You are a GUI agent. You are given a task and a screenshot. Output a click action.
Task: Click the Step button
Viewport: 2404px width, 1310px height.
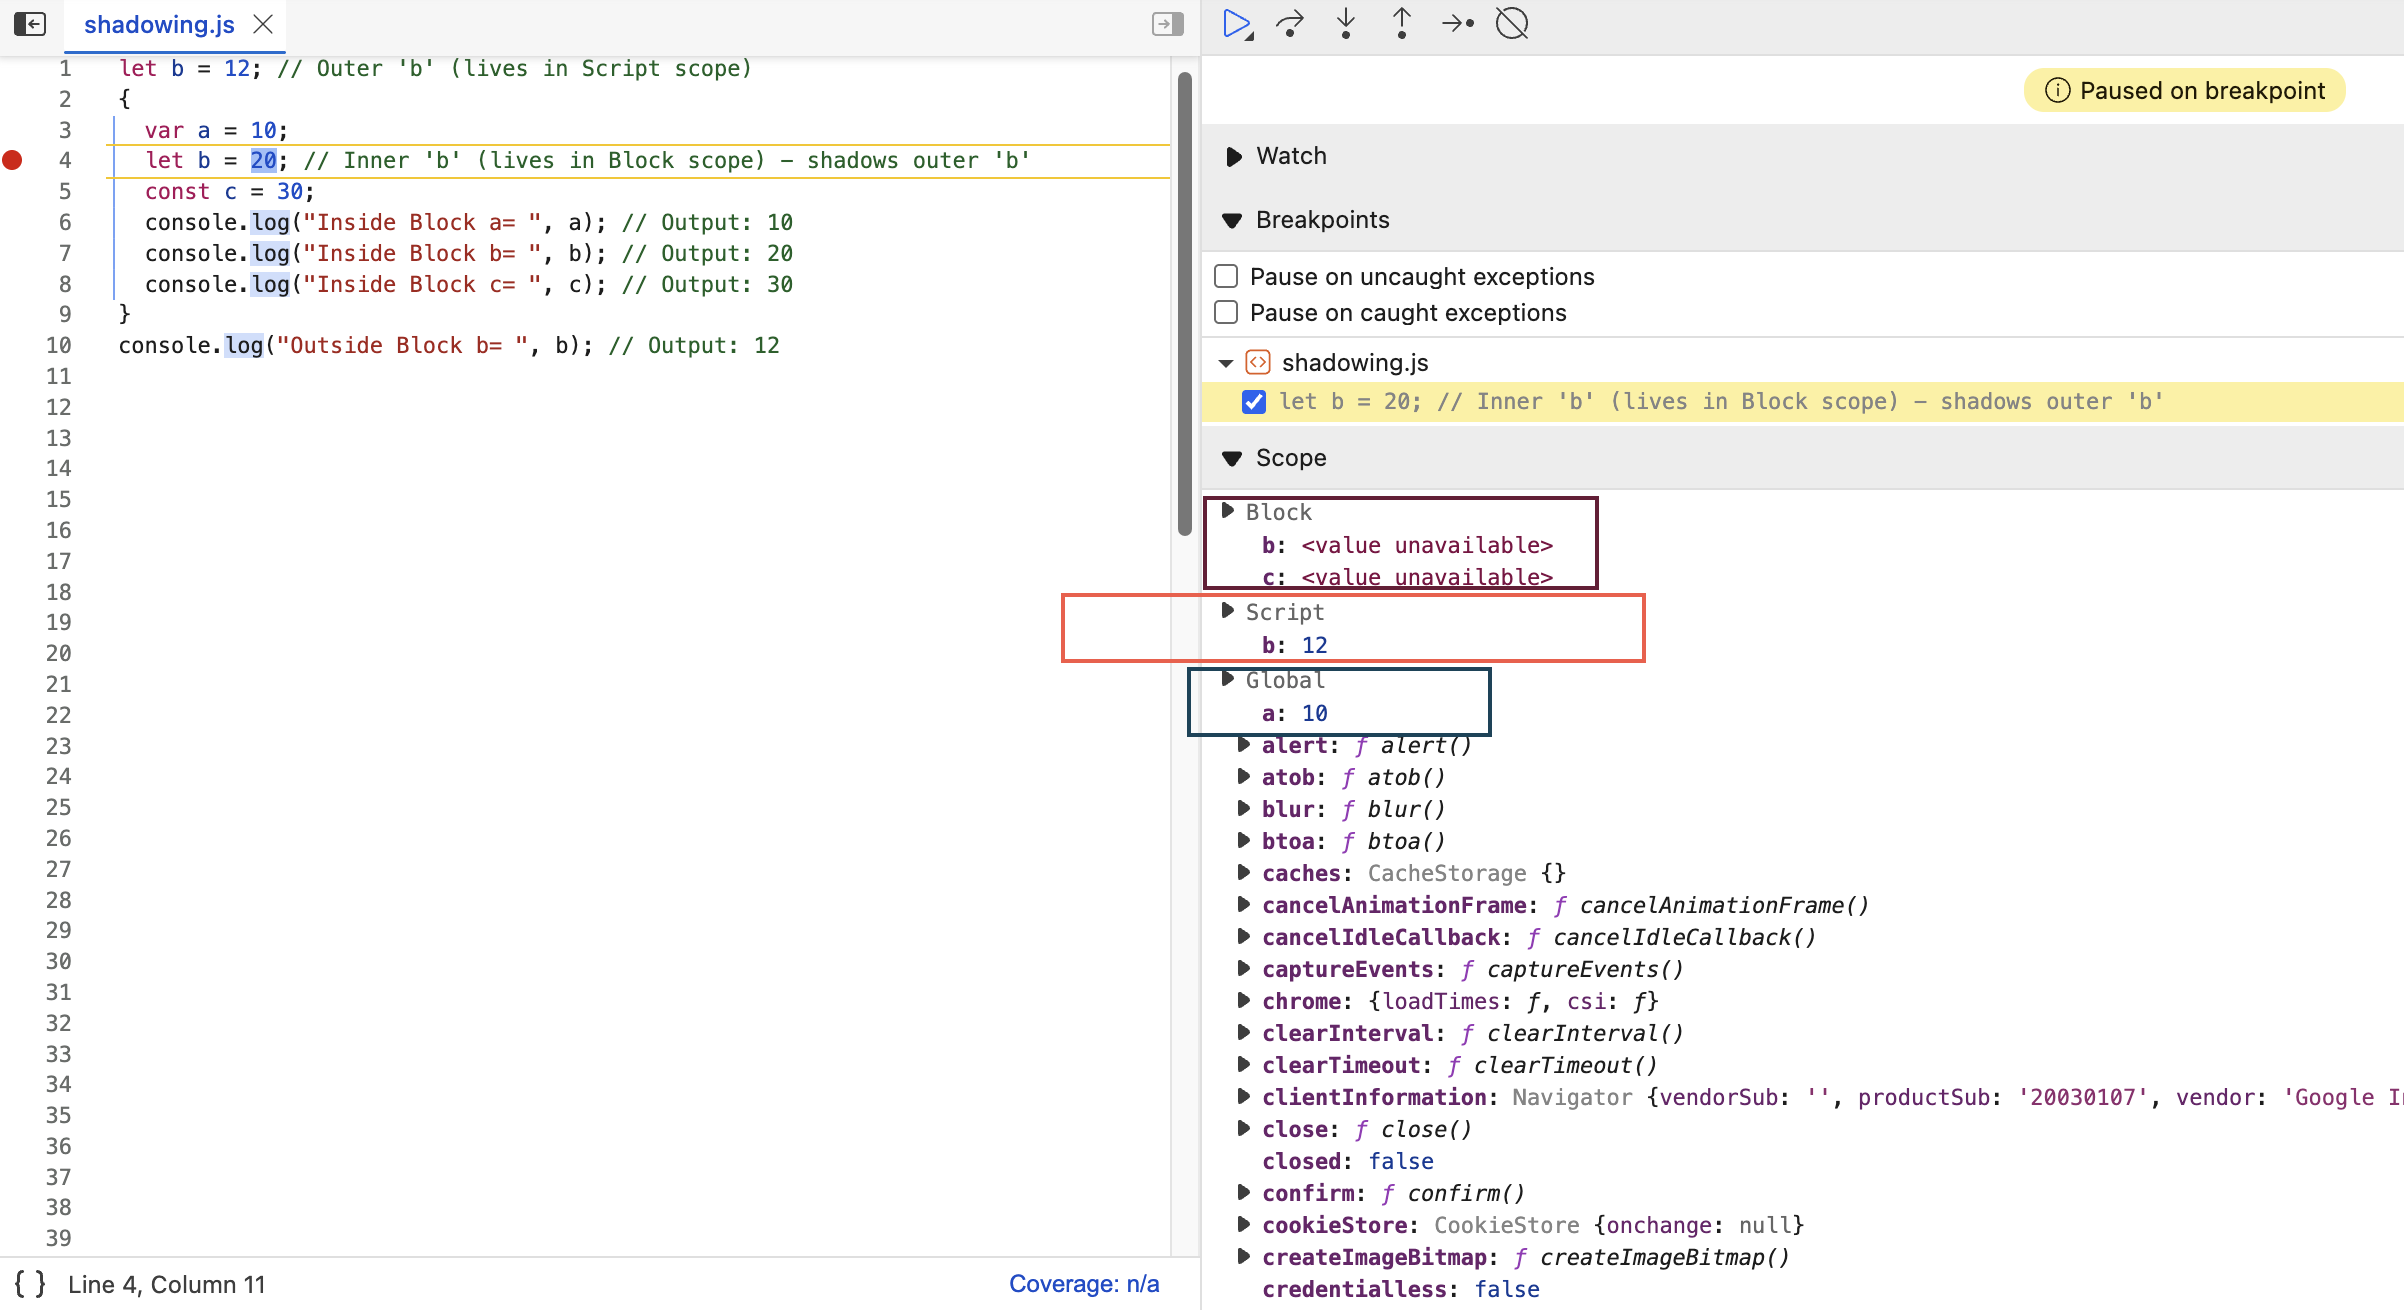(1458, 24)
